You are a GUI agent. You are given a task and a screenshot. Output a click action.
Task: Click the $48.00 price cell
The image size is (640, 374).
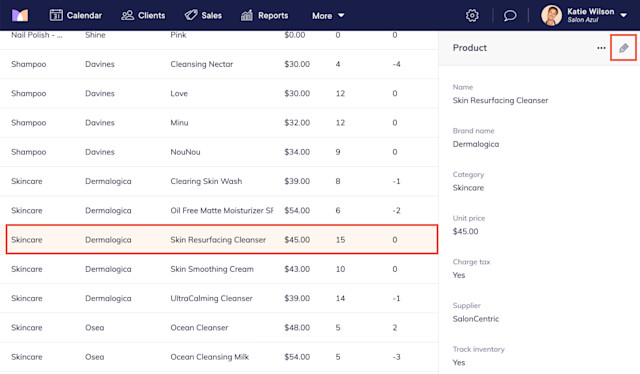(x=297, y=328)
